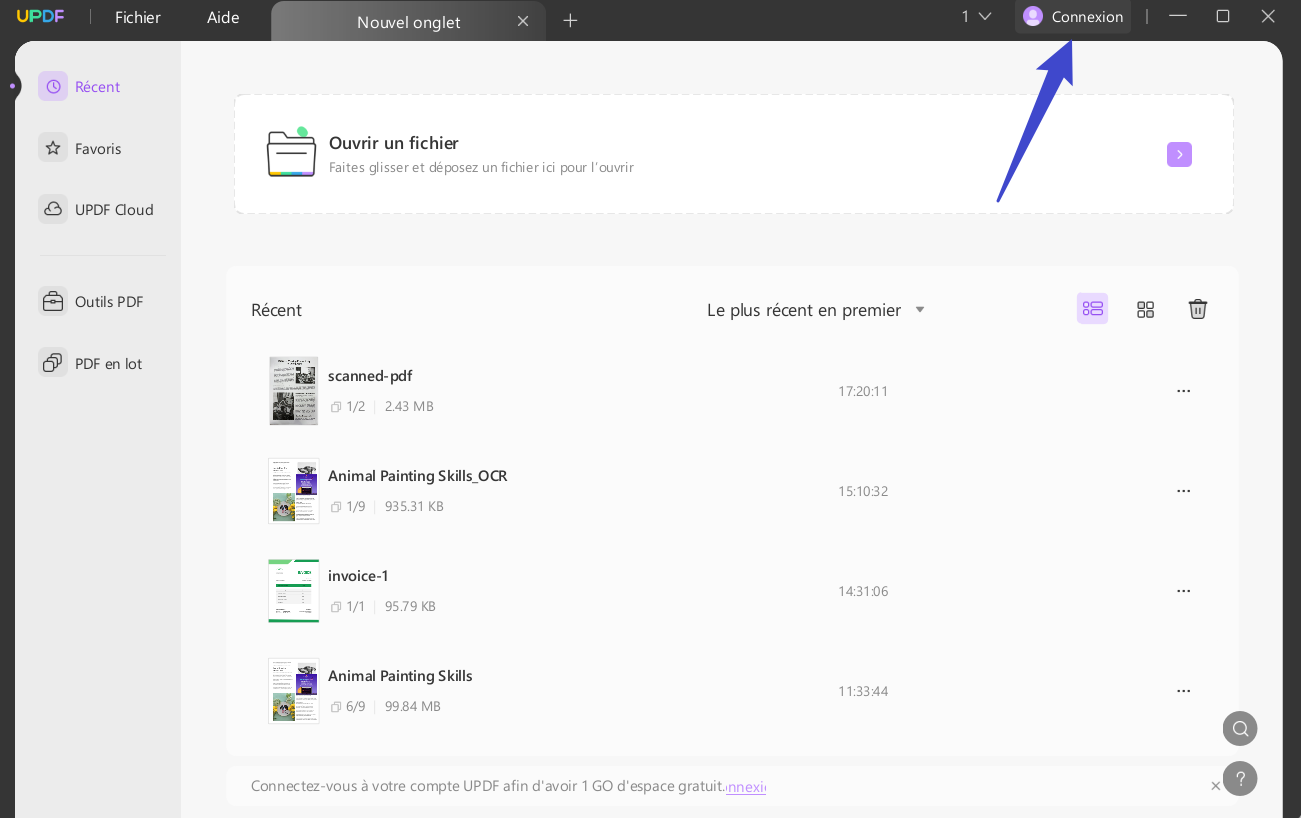1301x818 pixels.
Task: Open the Fichier menu
Action: click(x=138, y=17)
